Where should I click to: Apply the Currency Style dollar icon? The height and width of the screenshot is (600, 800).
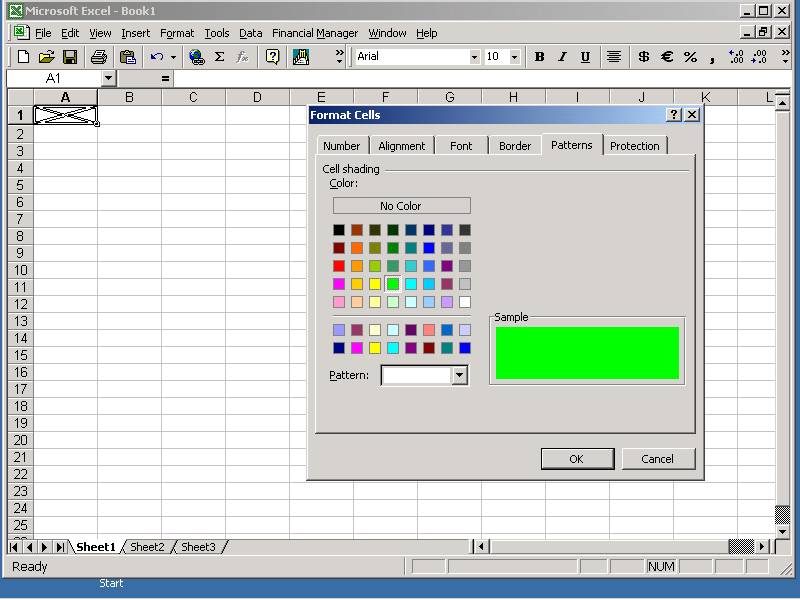[x=643, y=57]
